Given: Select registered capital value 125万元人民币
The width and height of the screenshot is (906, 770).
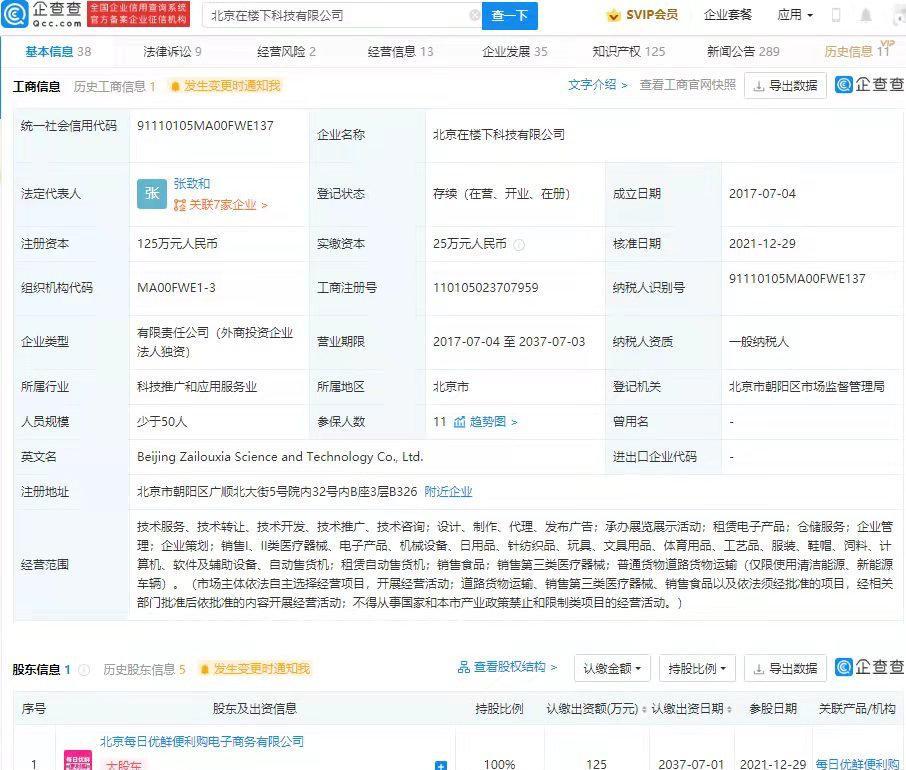Looking at the screenshot, I should tap(177, 244).
